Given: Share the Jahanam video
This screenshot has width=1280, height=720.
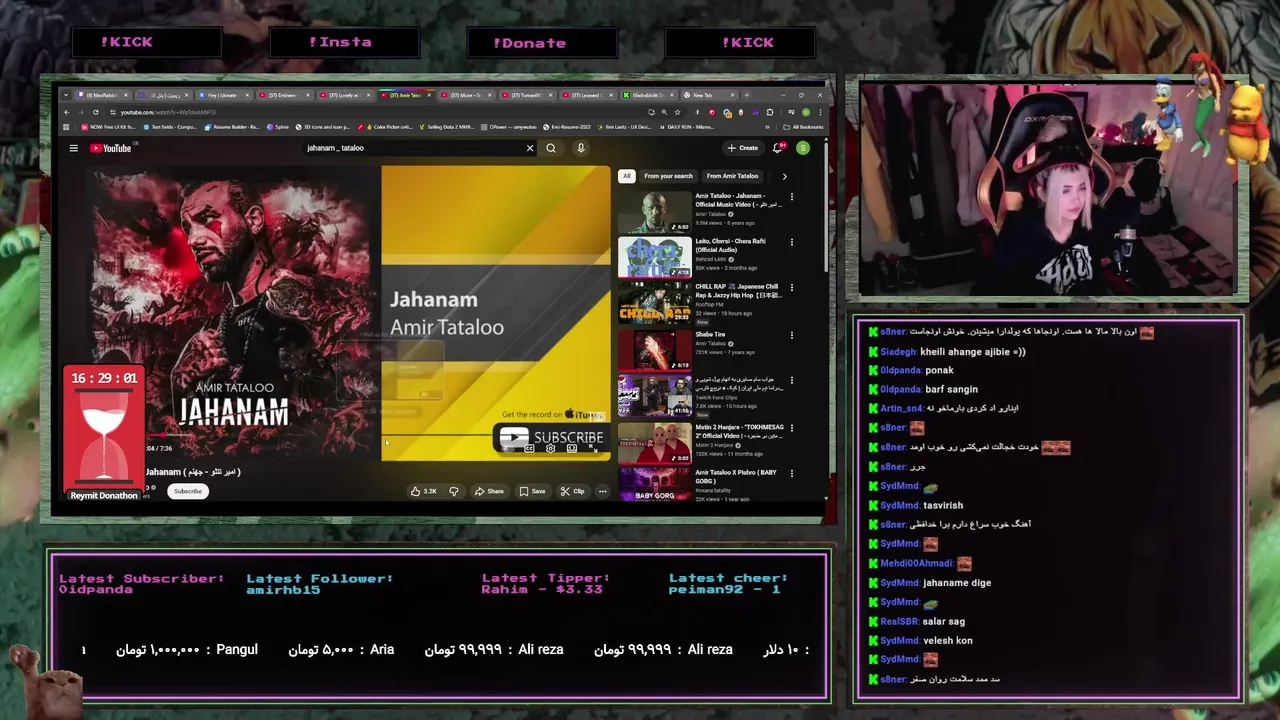Looking at the screenshot, I should pyautogui.click(x=490, y=491).
